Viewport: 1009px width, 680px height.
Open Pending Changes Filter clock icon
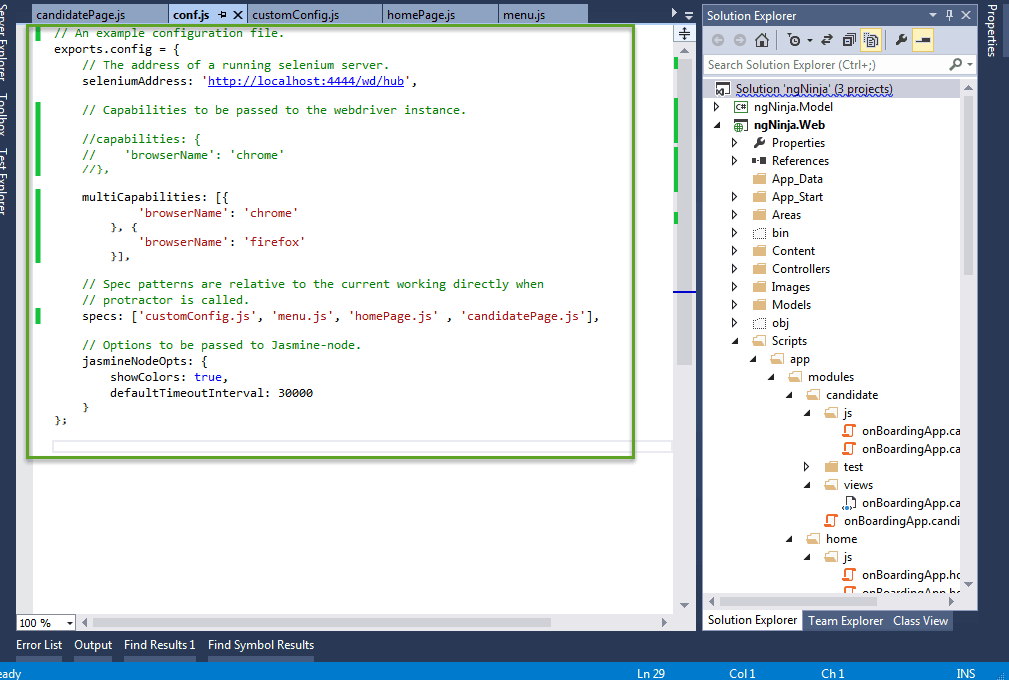click(x=794, y=40)
